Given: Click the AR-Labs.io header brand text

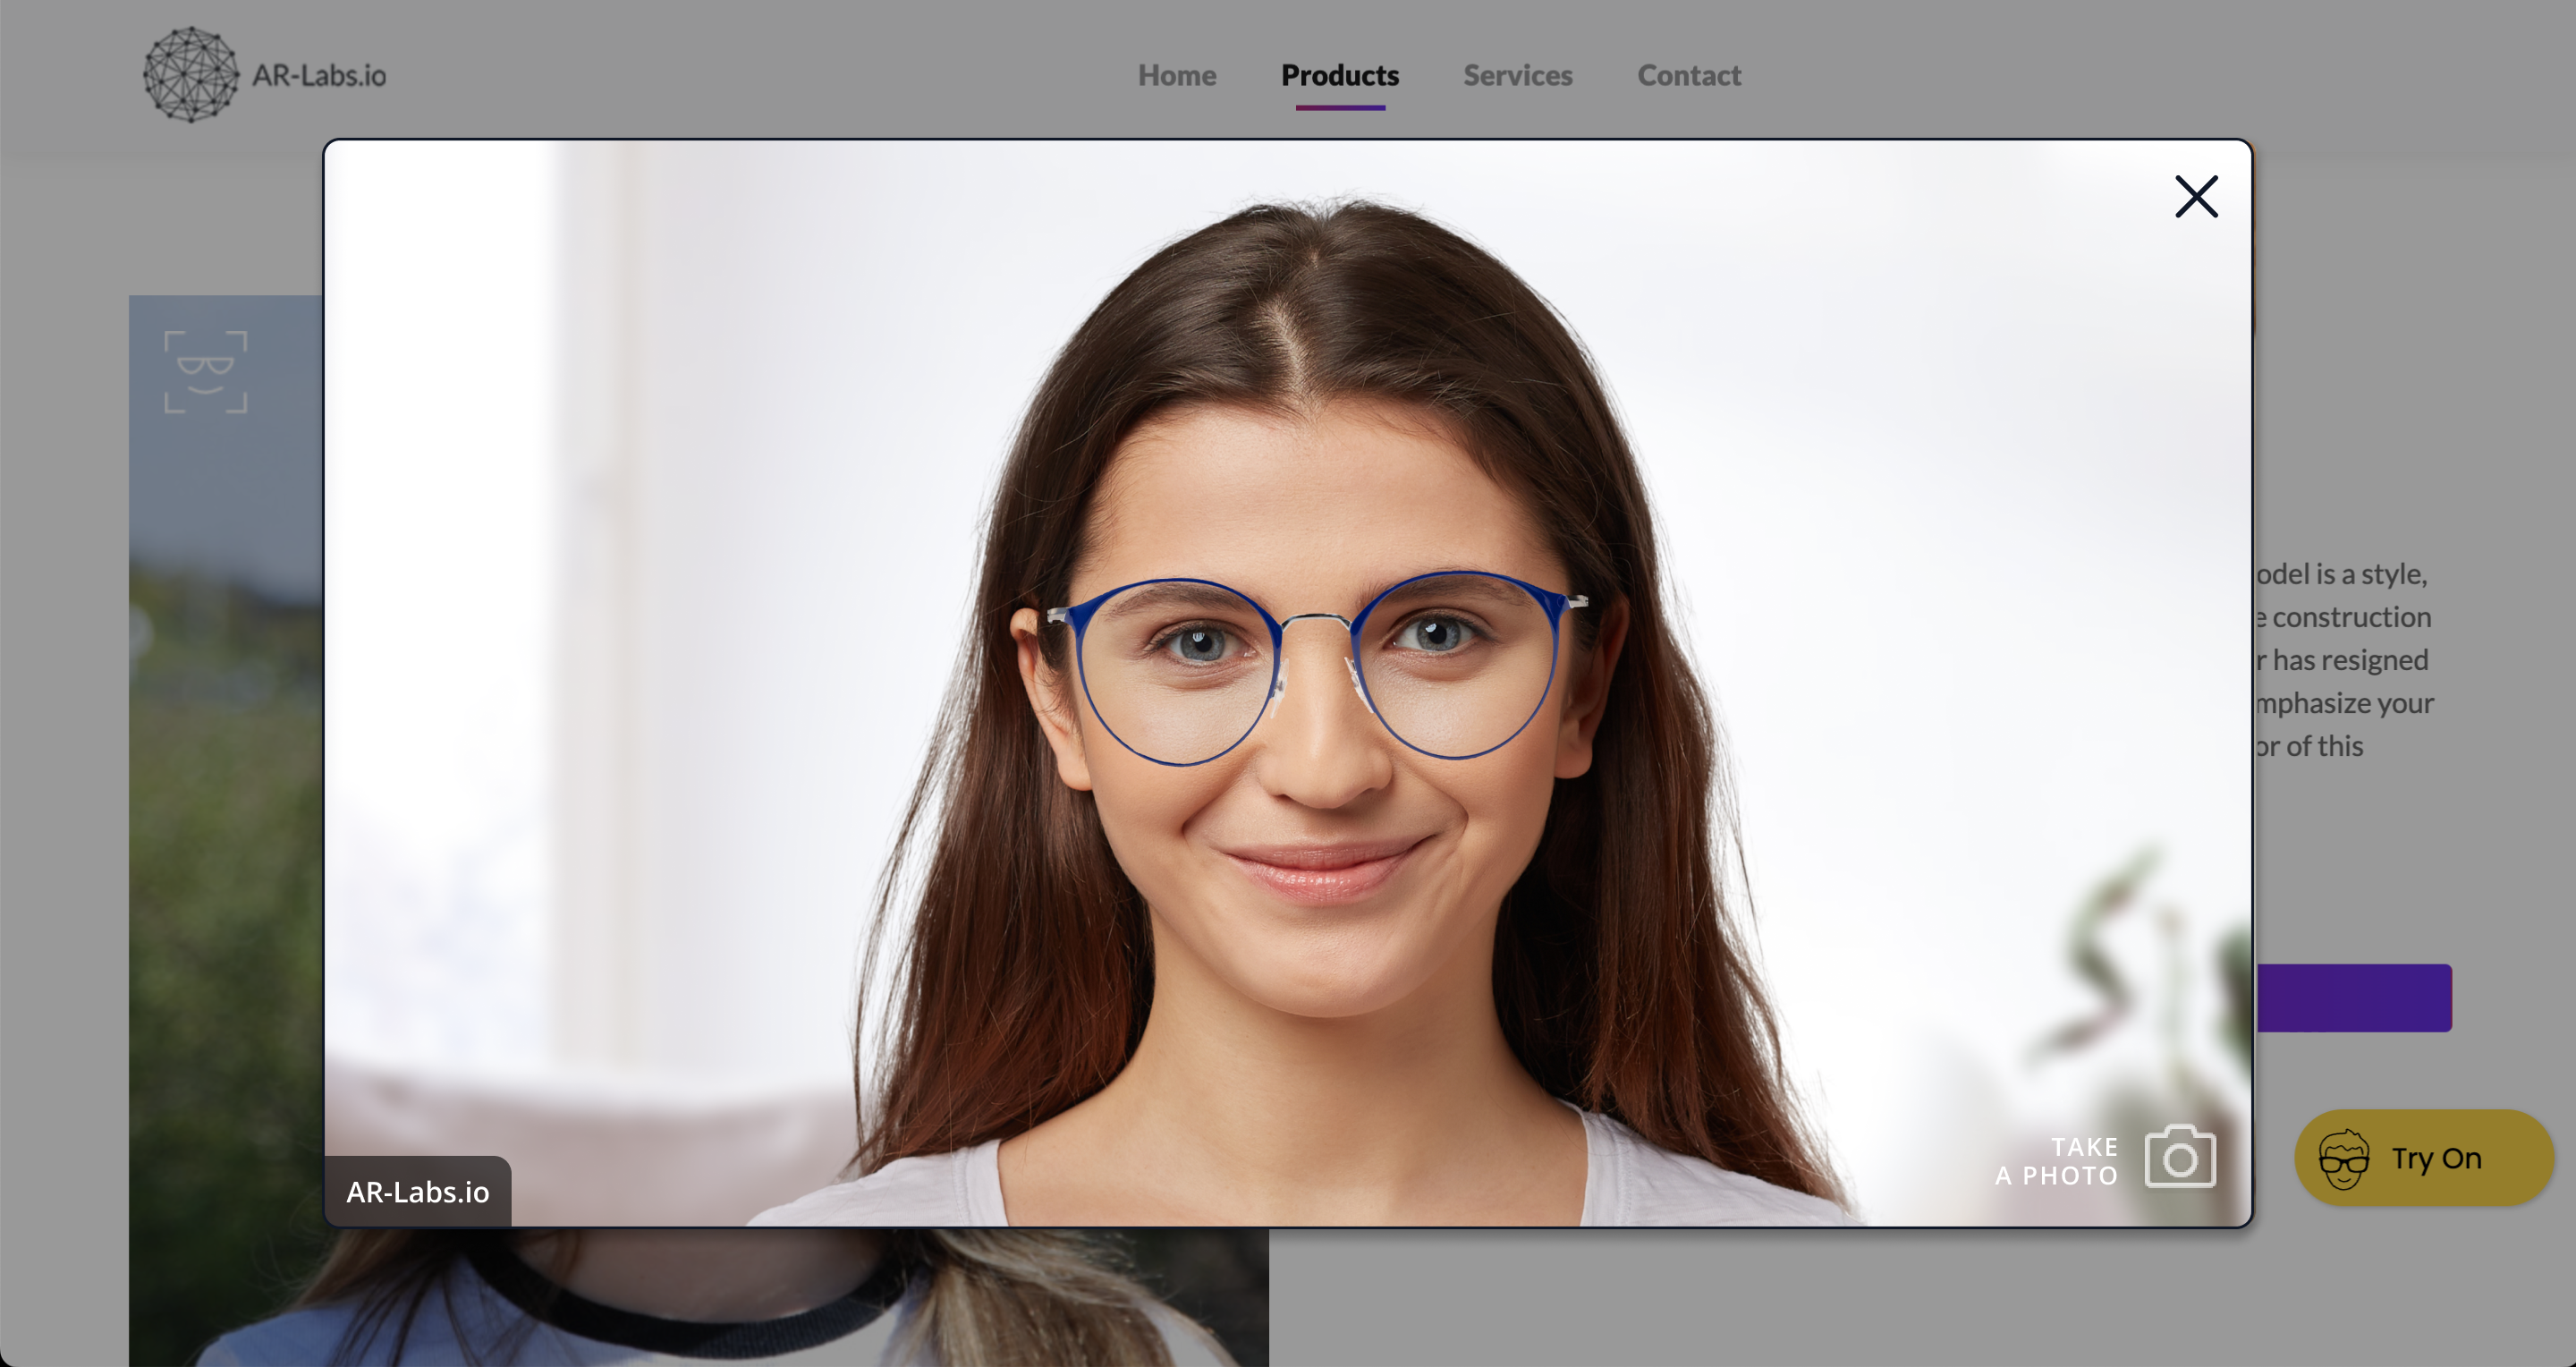Looking at the screenshot, I should click(x=319, y=75).
